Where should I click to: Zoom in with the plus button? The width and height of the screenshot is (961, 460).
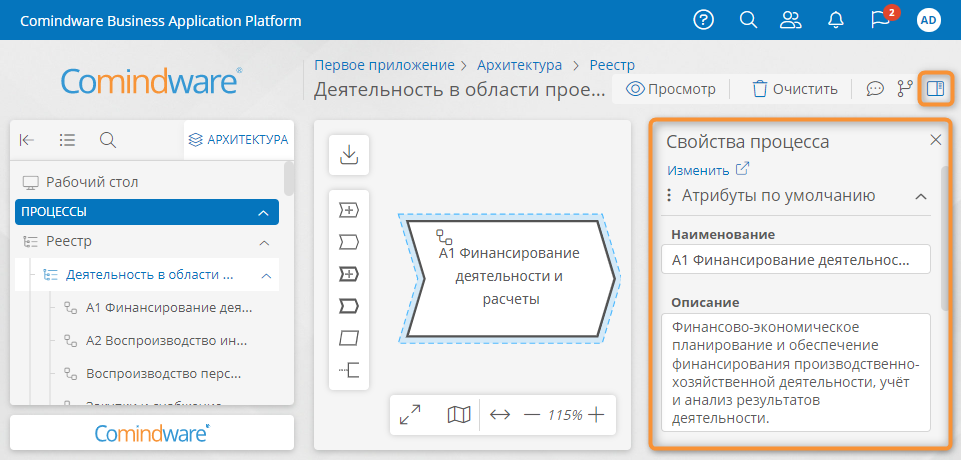coord(596,415)
